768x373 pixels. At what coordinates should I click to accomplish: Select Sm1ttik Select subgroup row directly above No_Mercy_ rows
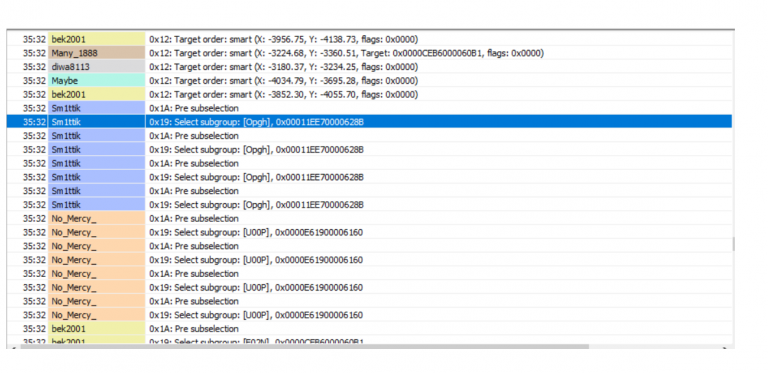[x=369, y=205]
